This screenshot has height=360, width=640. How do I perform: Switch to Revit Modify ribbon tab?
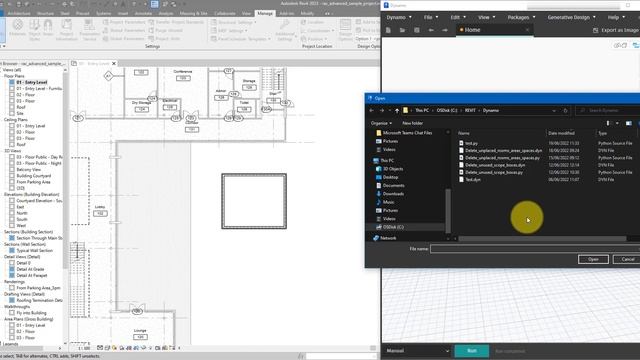click(x=307, y=13)
